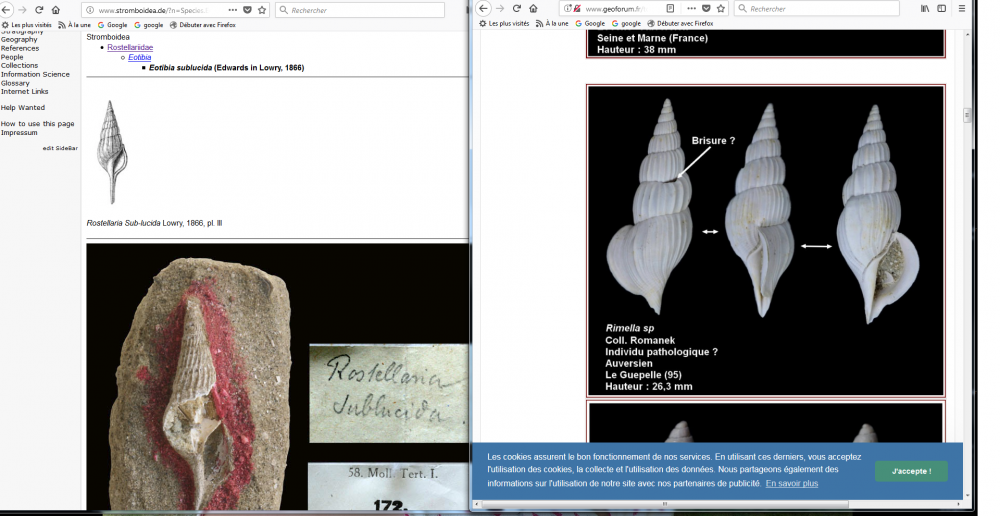Screen dimensions: 1000x516
Task: Open the Firefox library icon
Action: (925, 9)
